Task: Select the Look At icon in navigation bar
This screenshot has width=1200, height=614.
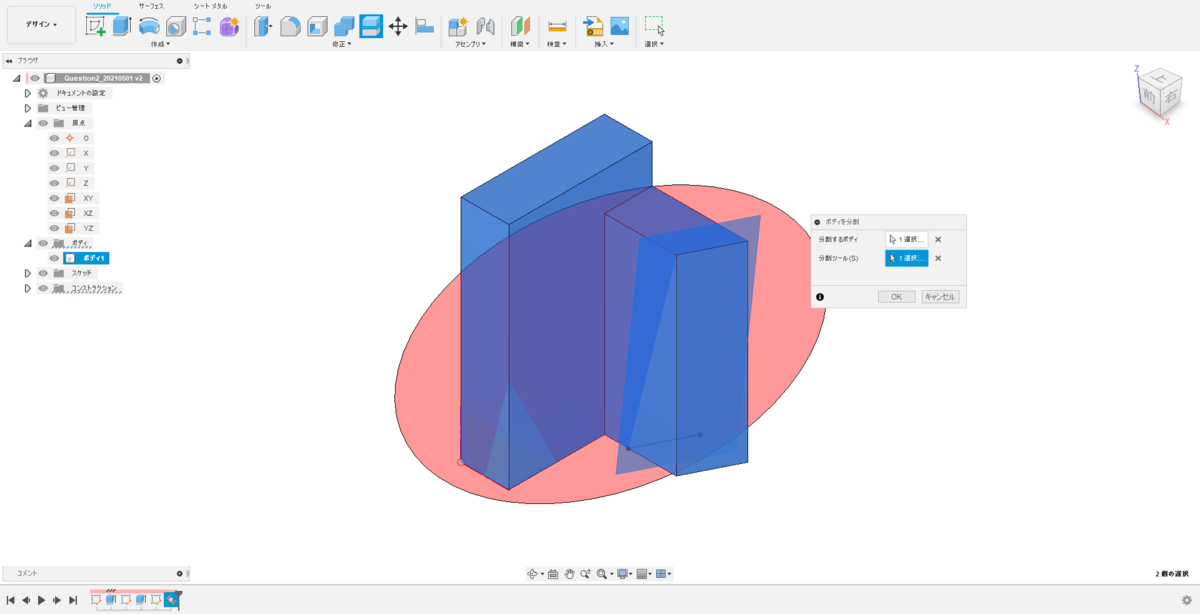Action: point(553,574)
